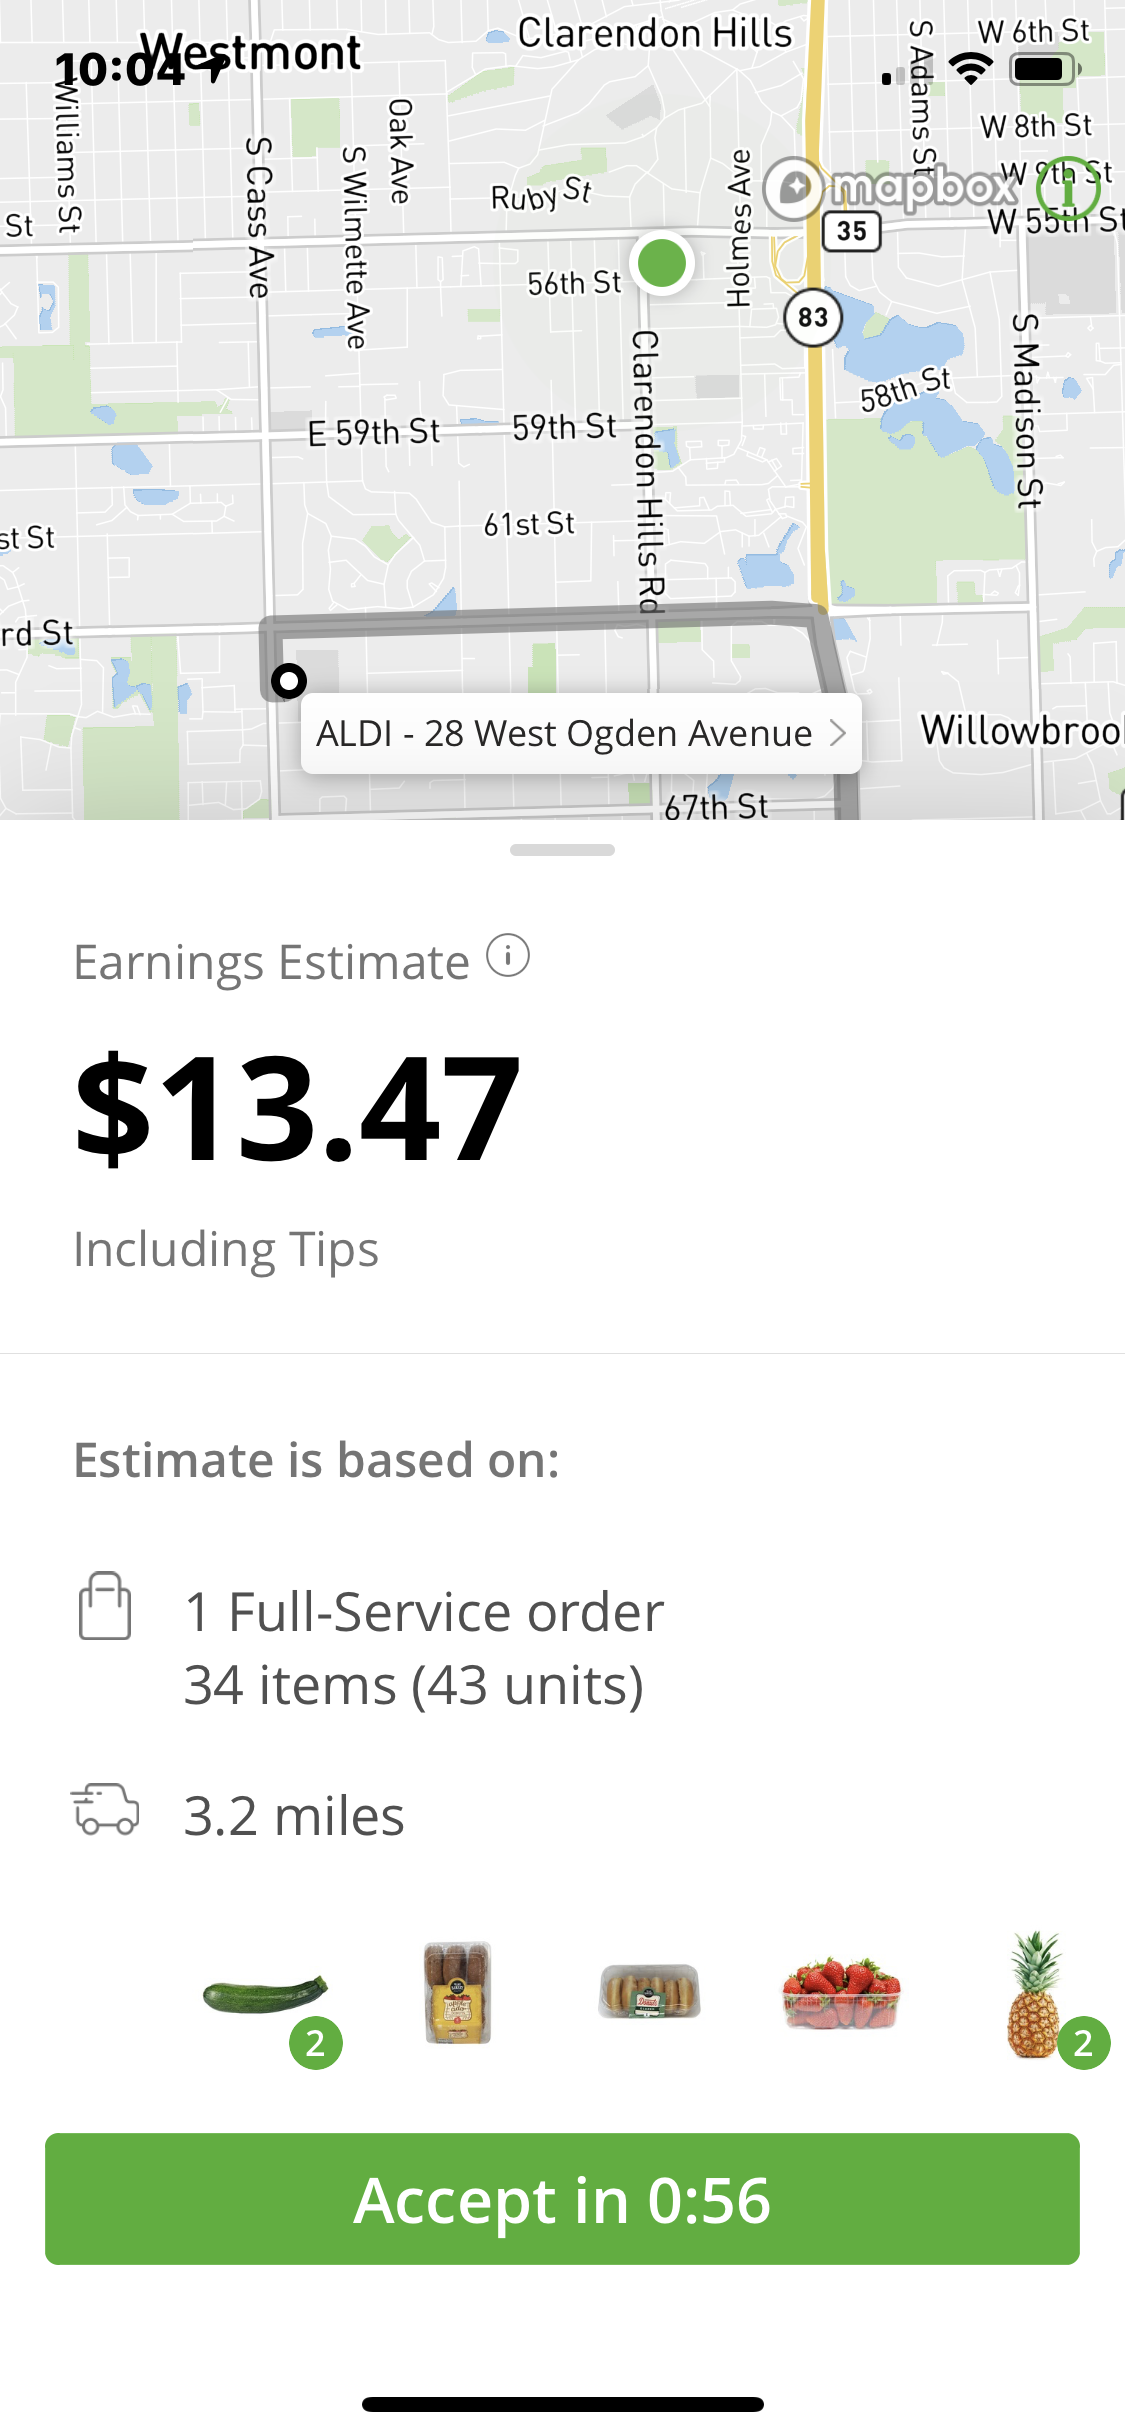The height and width of the screenshot is (2436, 1125).
Task: Tap the delivery truck miles icon
Action: pyautogui.click(x=106, y=1810)
